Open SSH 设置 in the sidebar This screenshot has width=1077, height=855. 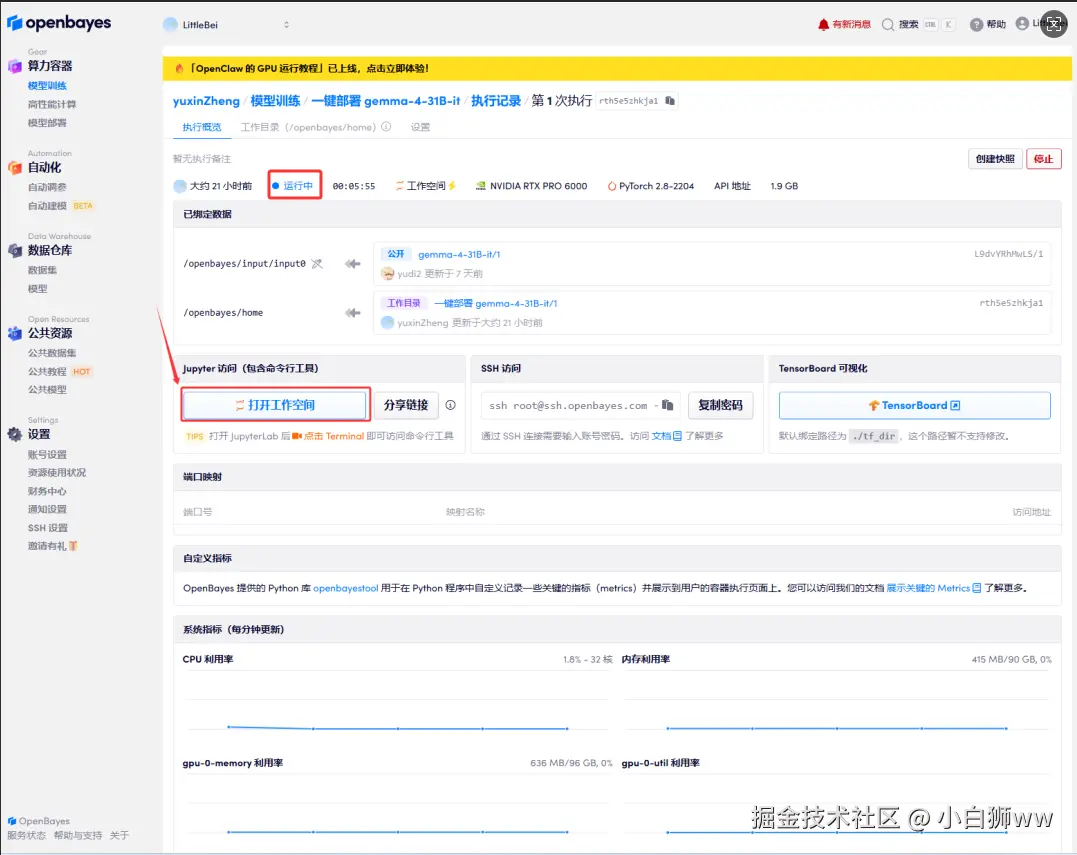coord(48,527)
